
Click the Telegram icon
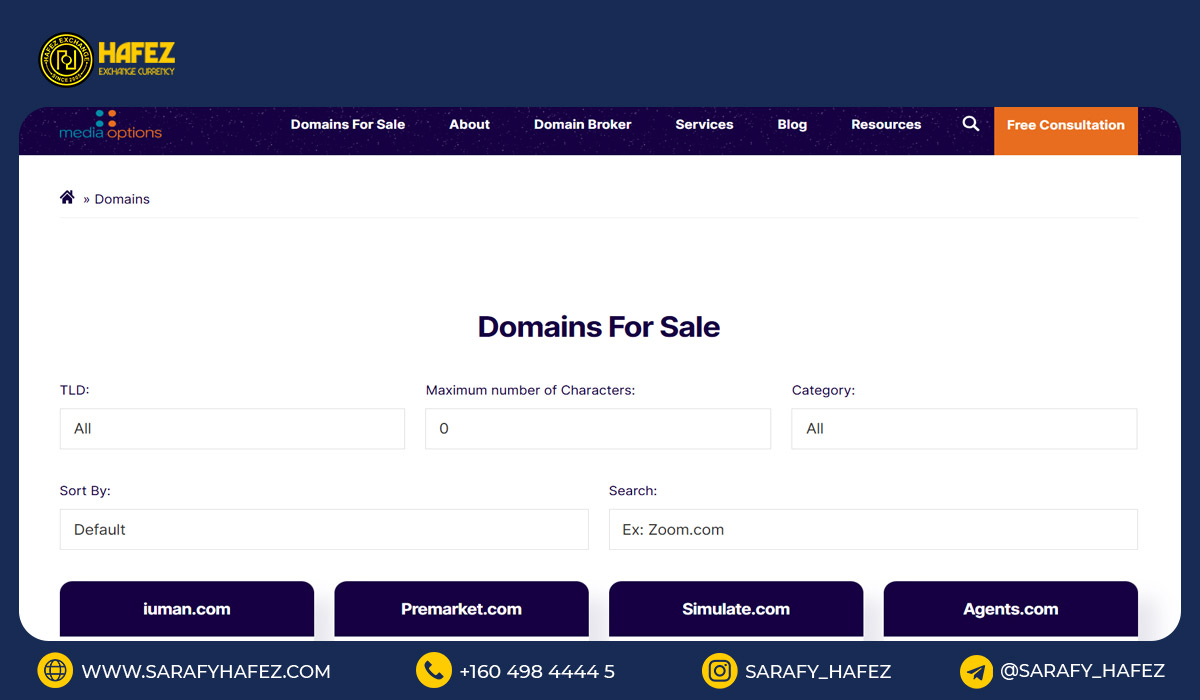coord(976,670)
